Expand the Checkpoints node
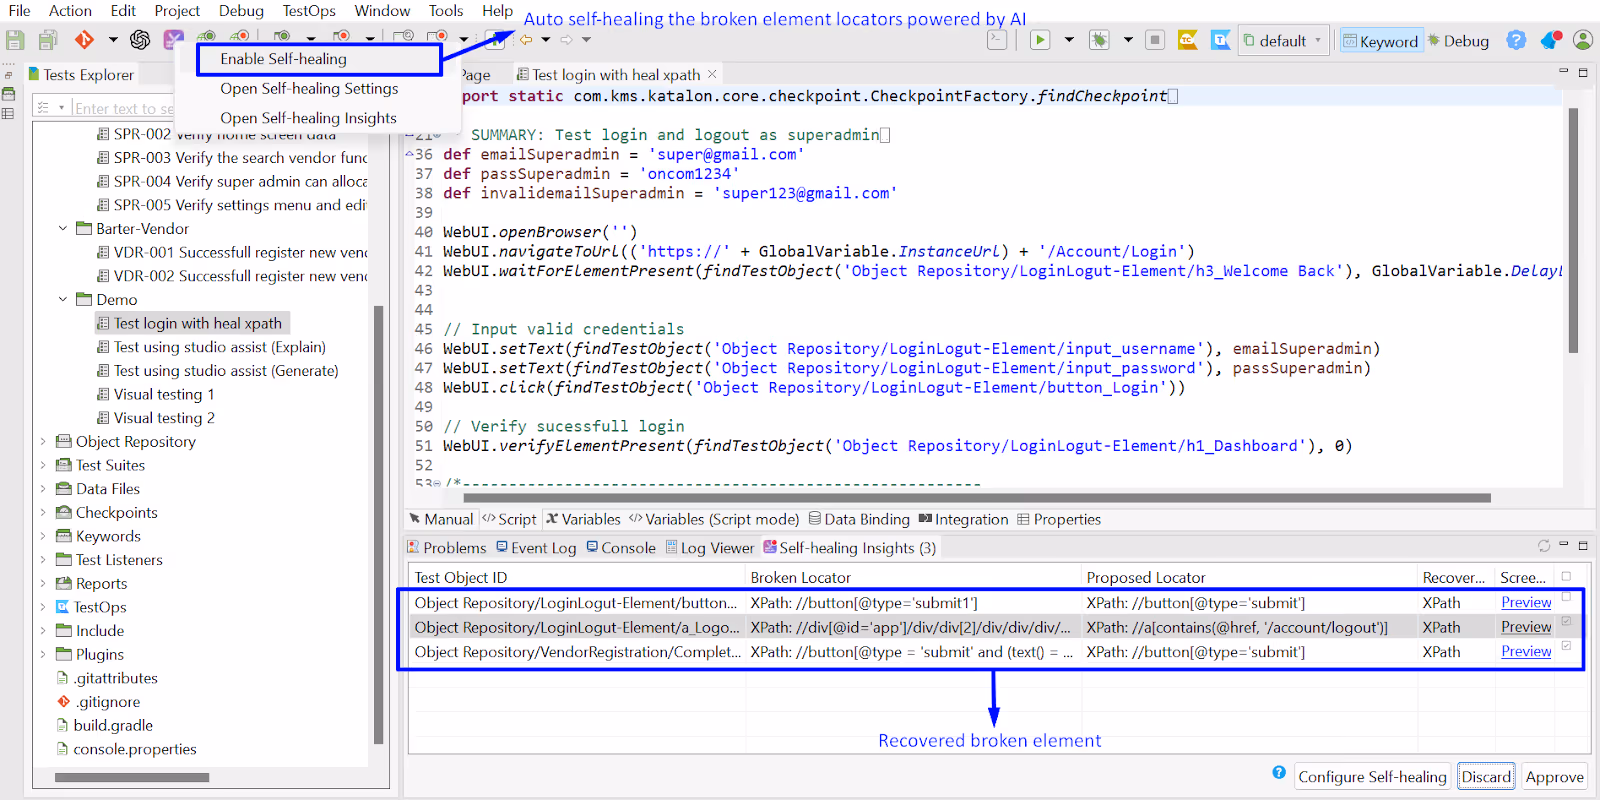The width and height of the screenshot is (1600, 800). tap(43, 512)
